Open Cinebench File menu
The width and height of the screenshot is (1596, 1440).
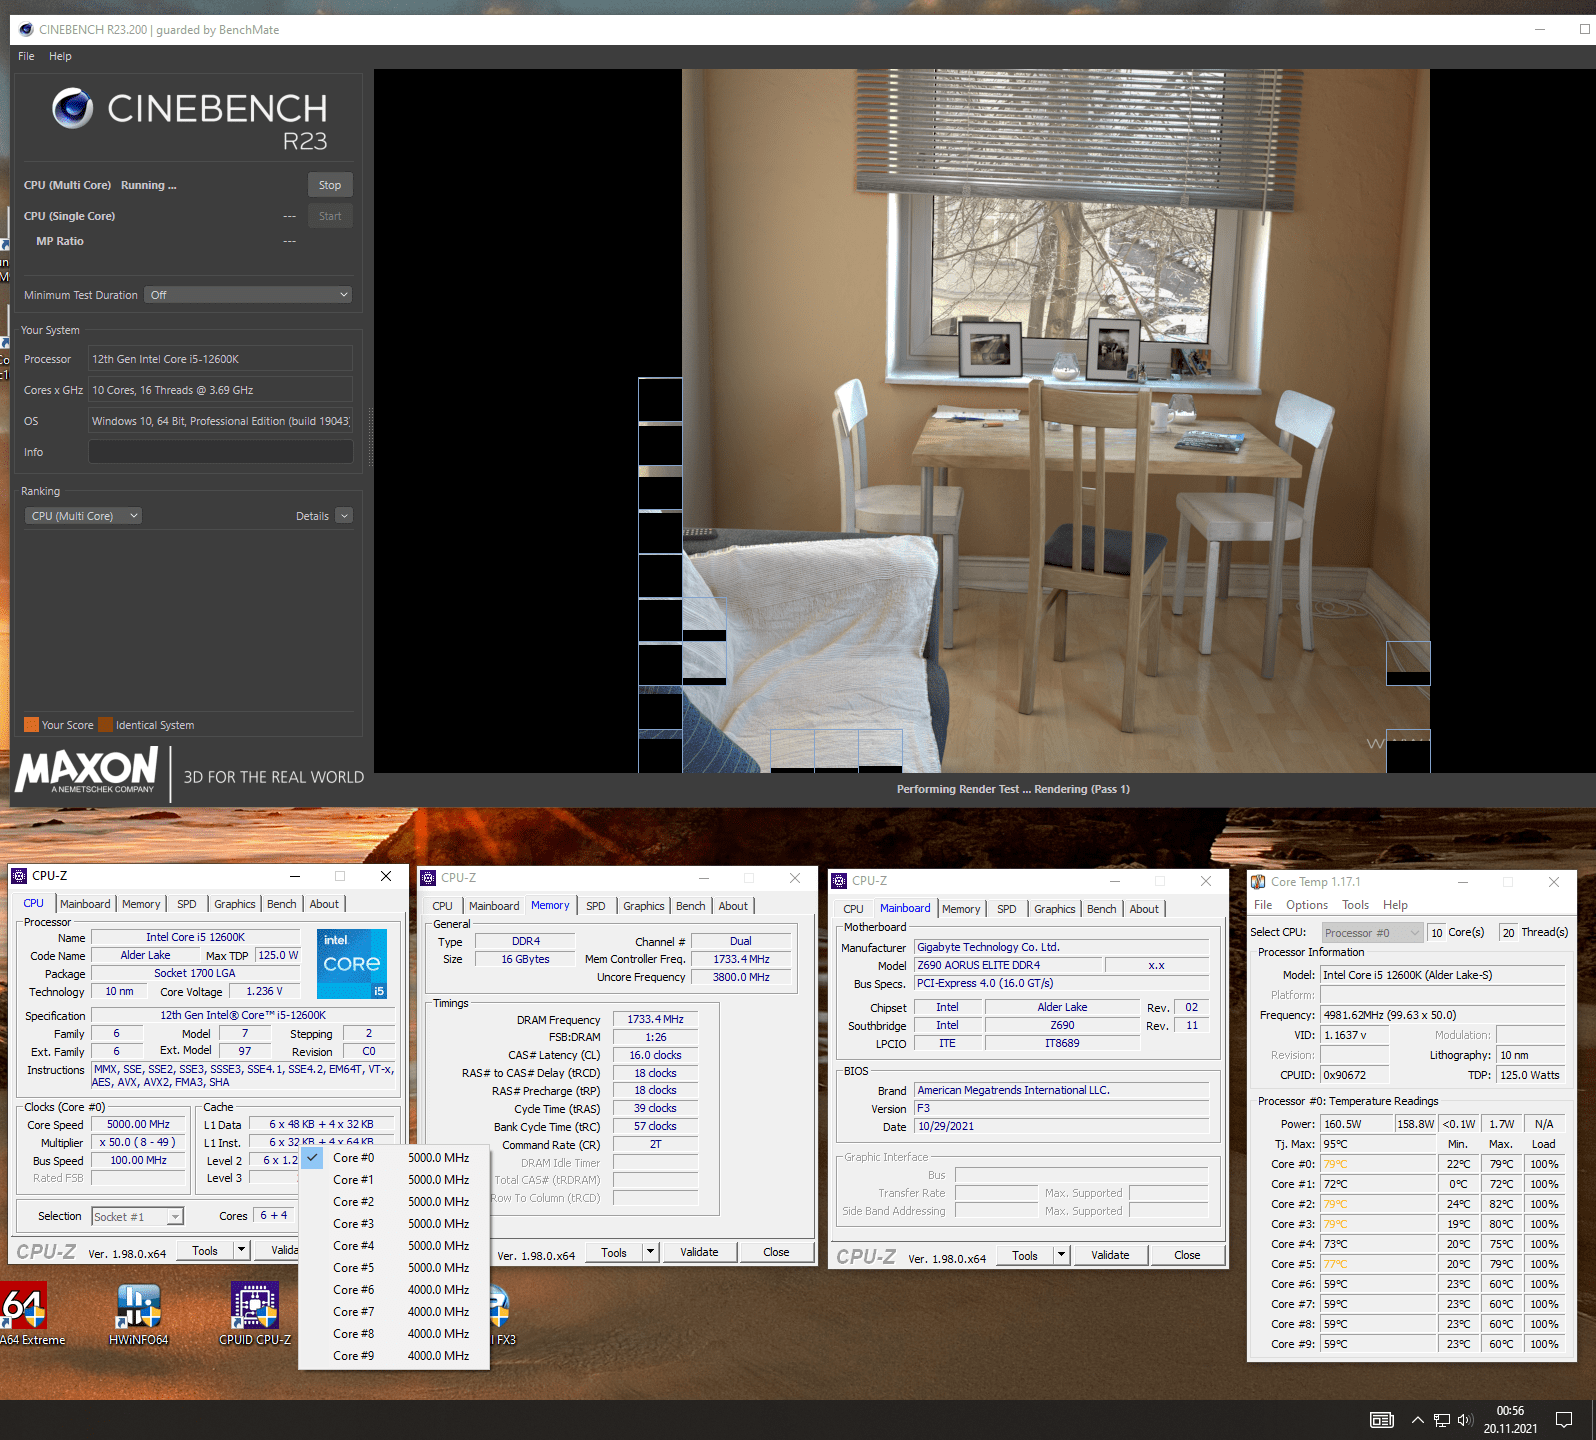[x=26, y=56]
